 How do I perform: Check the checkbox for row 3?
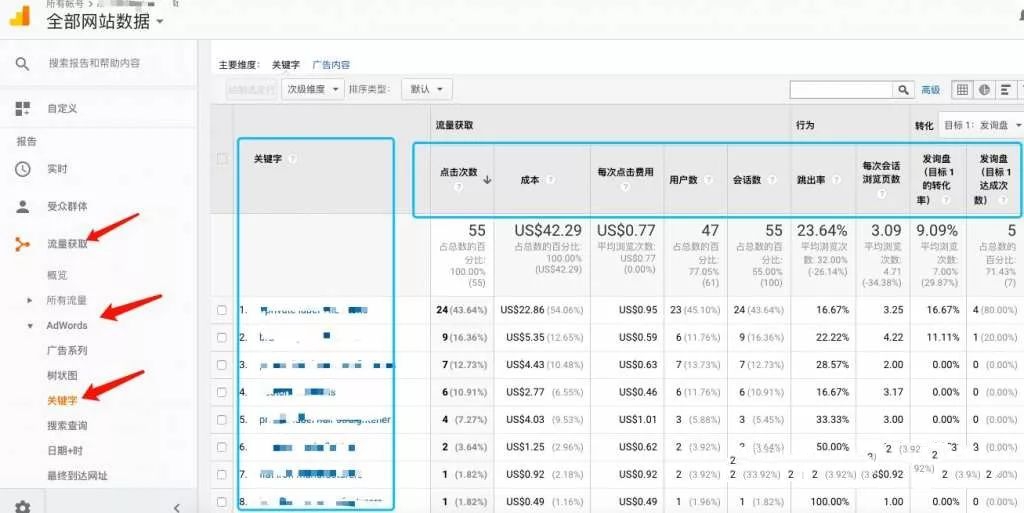coord(222,365)
